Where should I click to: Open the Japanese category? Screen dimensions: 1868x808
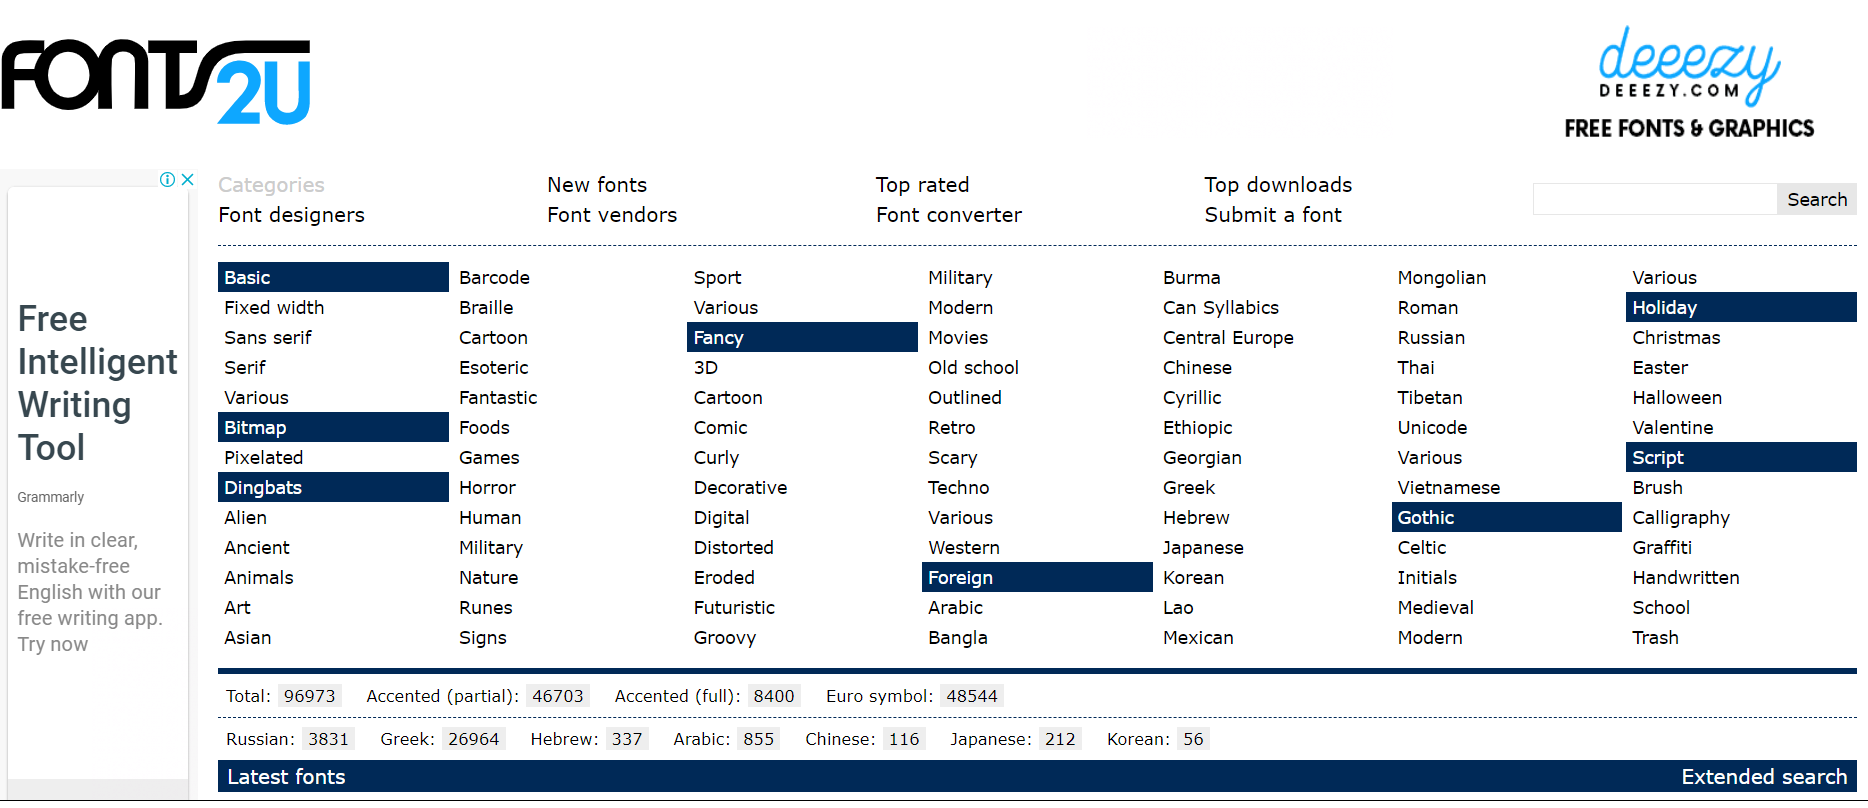[1203, 547]
